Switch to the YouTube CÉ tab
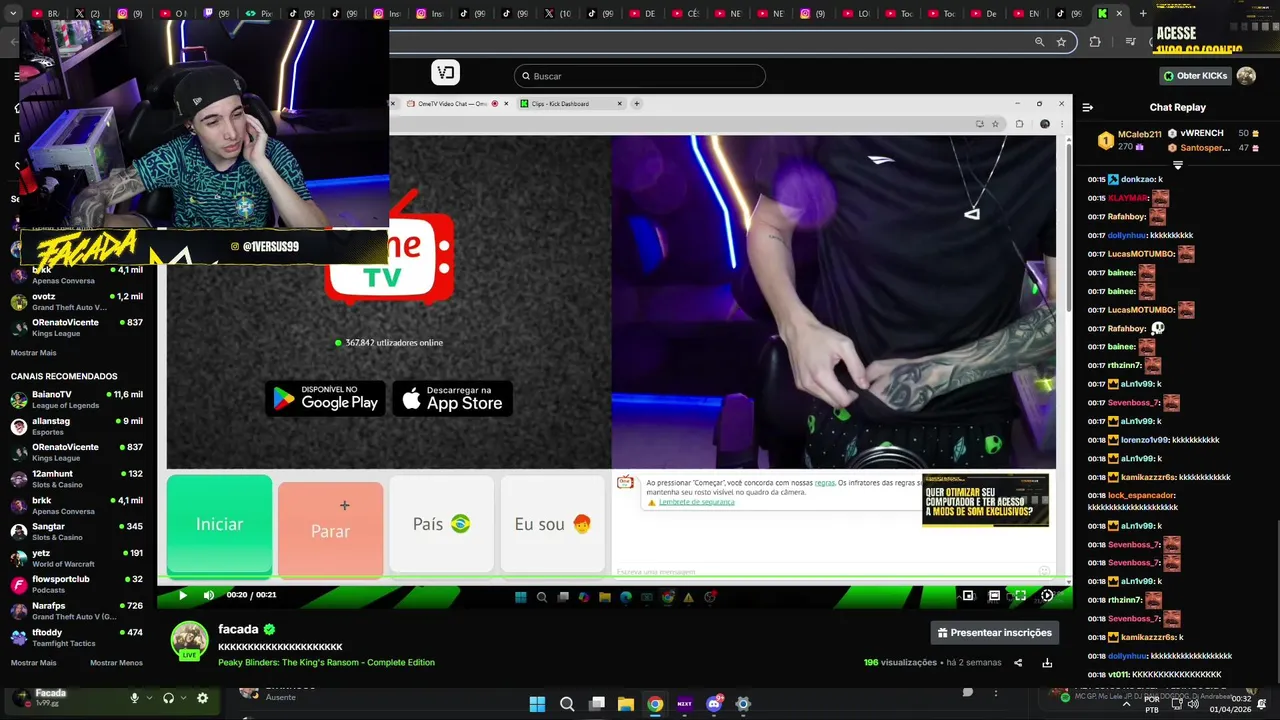This screenshot has height=720, width=1280. (689, 14)
